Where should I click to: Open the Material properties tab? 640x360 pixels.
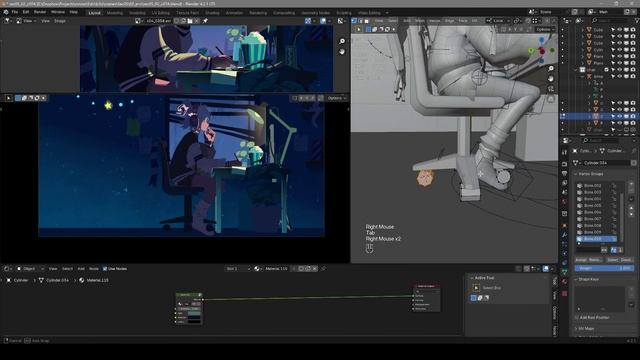(564, 282)
